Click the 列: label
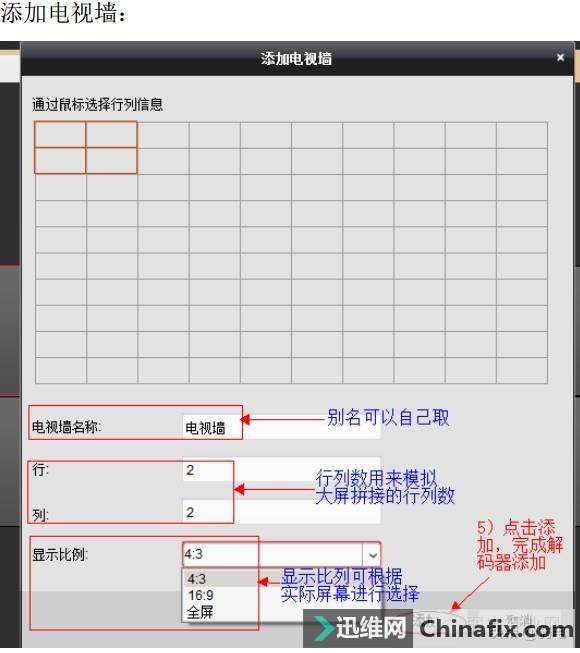 pos(40,515)
